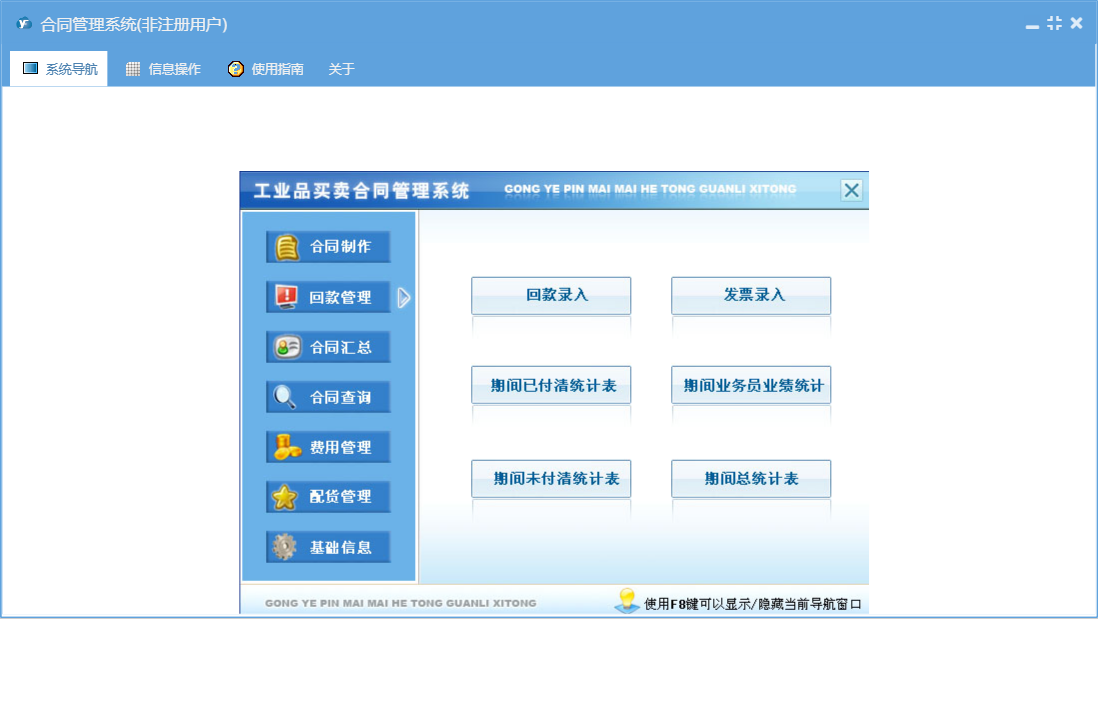This screenshot has width=1098, height=728.
Task: Open the 期间已付清统计表 report
Action: point(551,385)
